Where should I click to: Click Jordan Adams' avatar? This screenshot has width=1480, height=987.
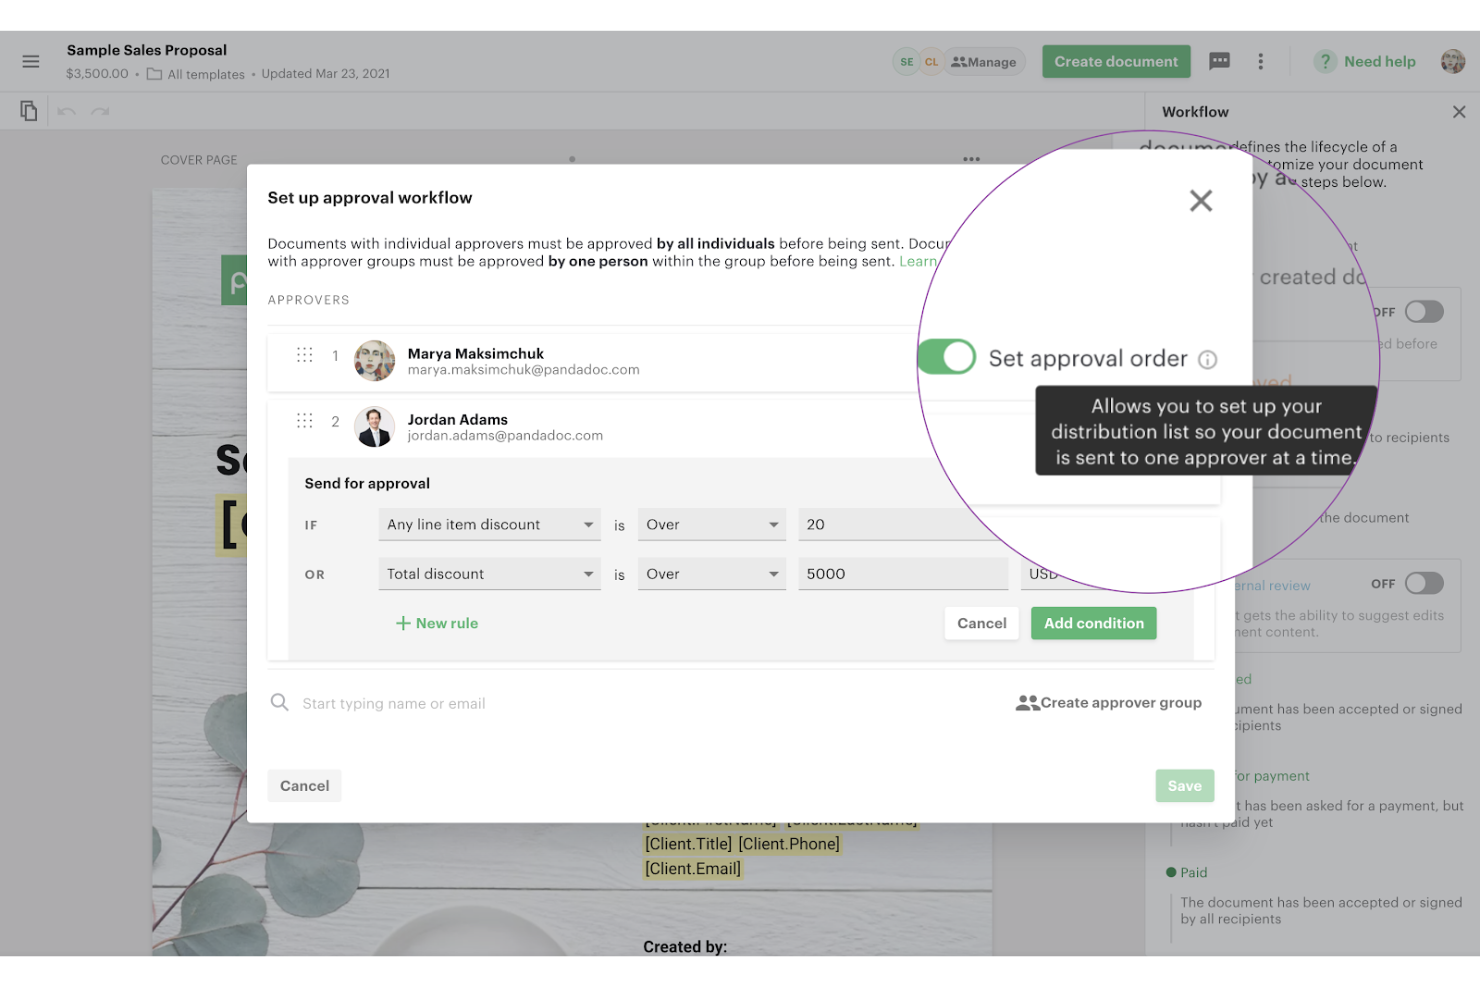point(375,427)
